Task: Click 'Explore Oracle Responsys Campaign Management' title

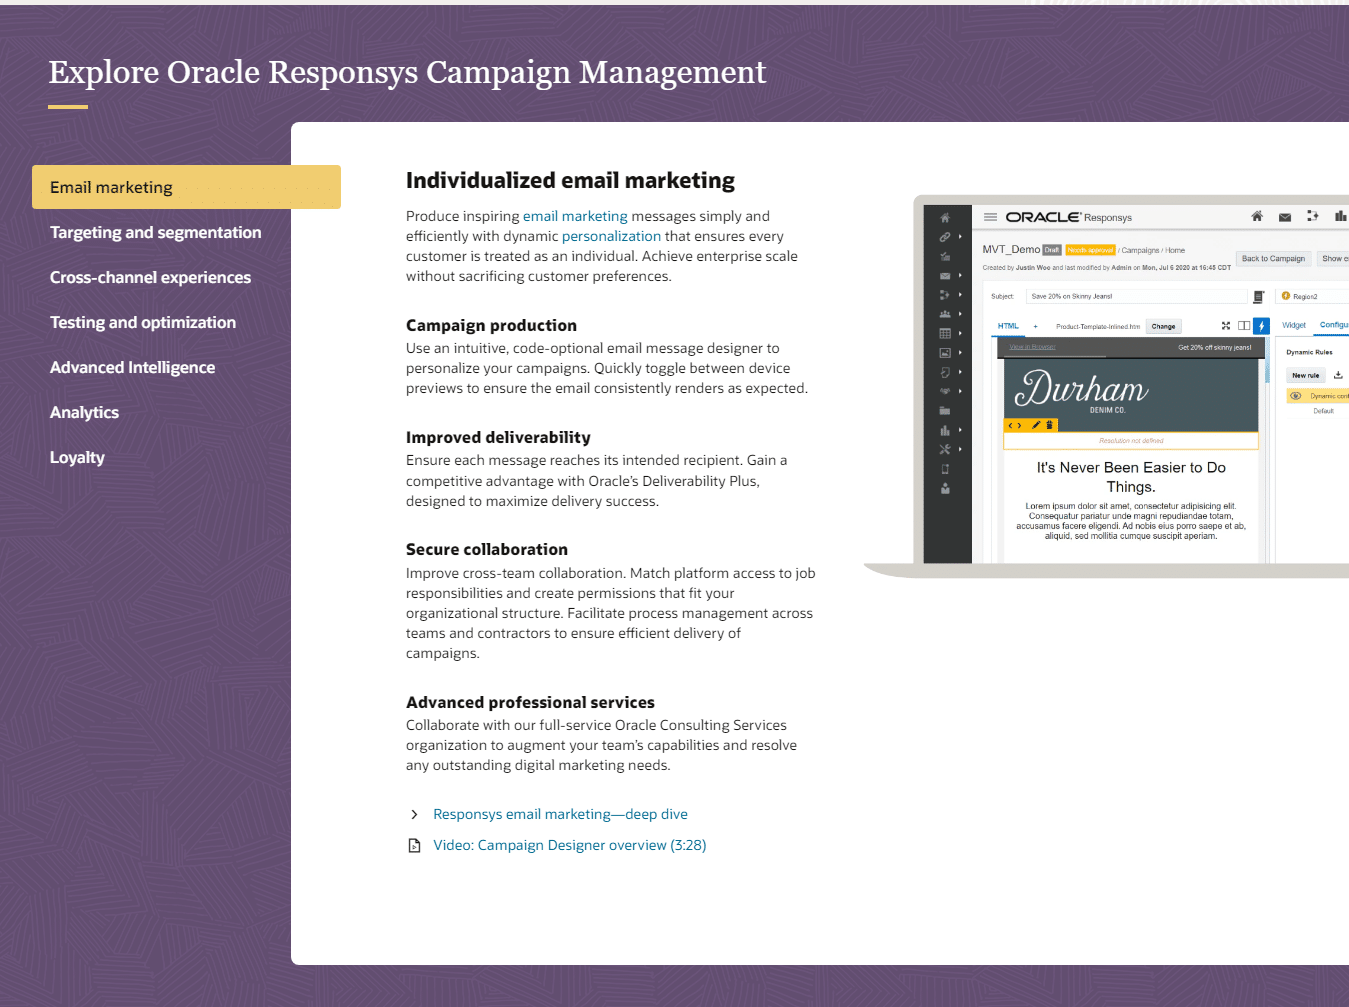Action: pos(407,72)
